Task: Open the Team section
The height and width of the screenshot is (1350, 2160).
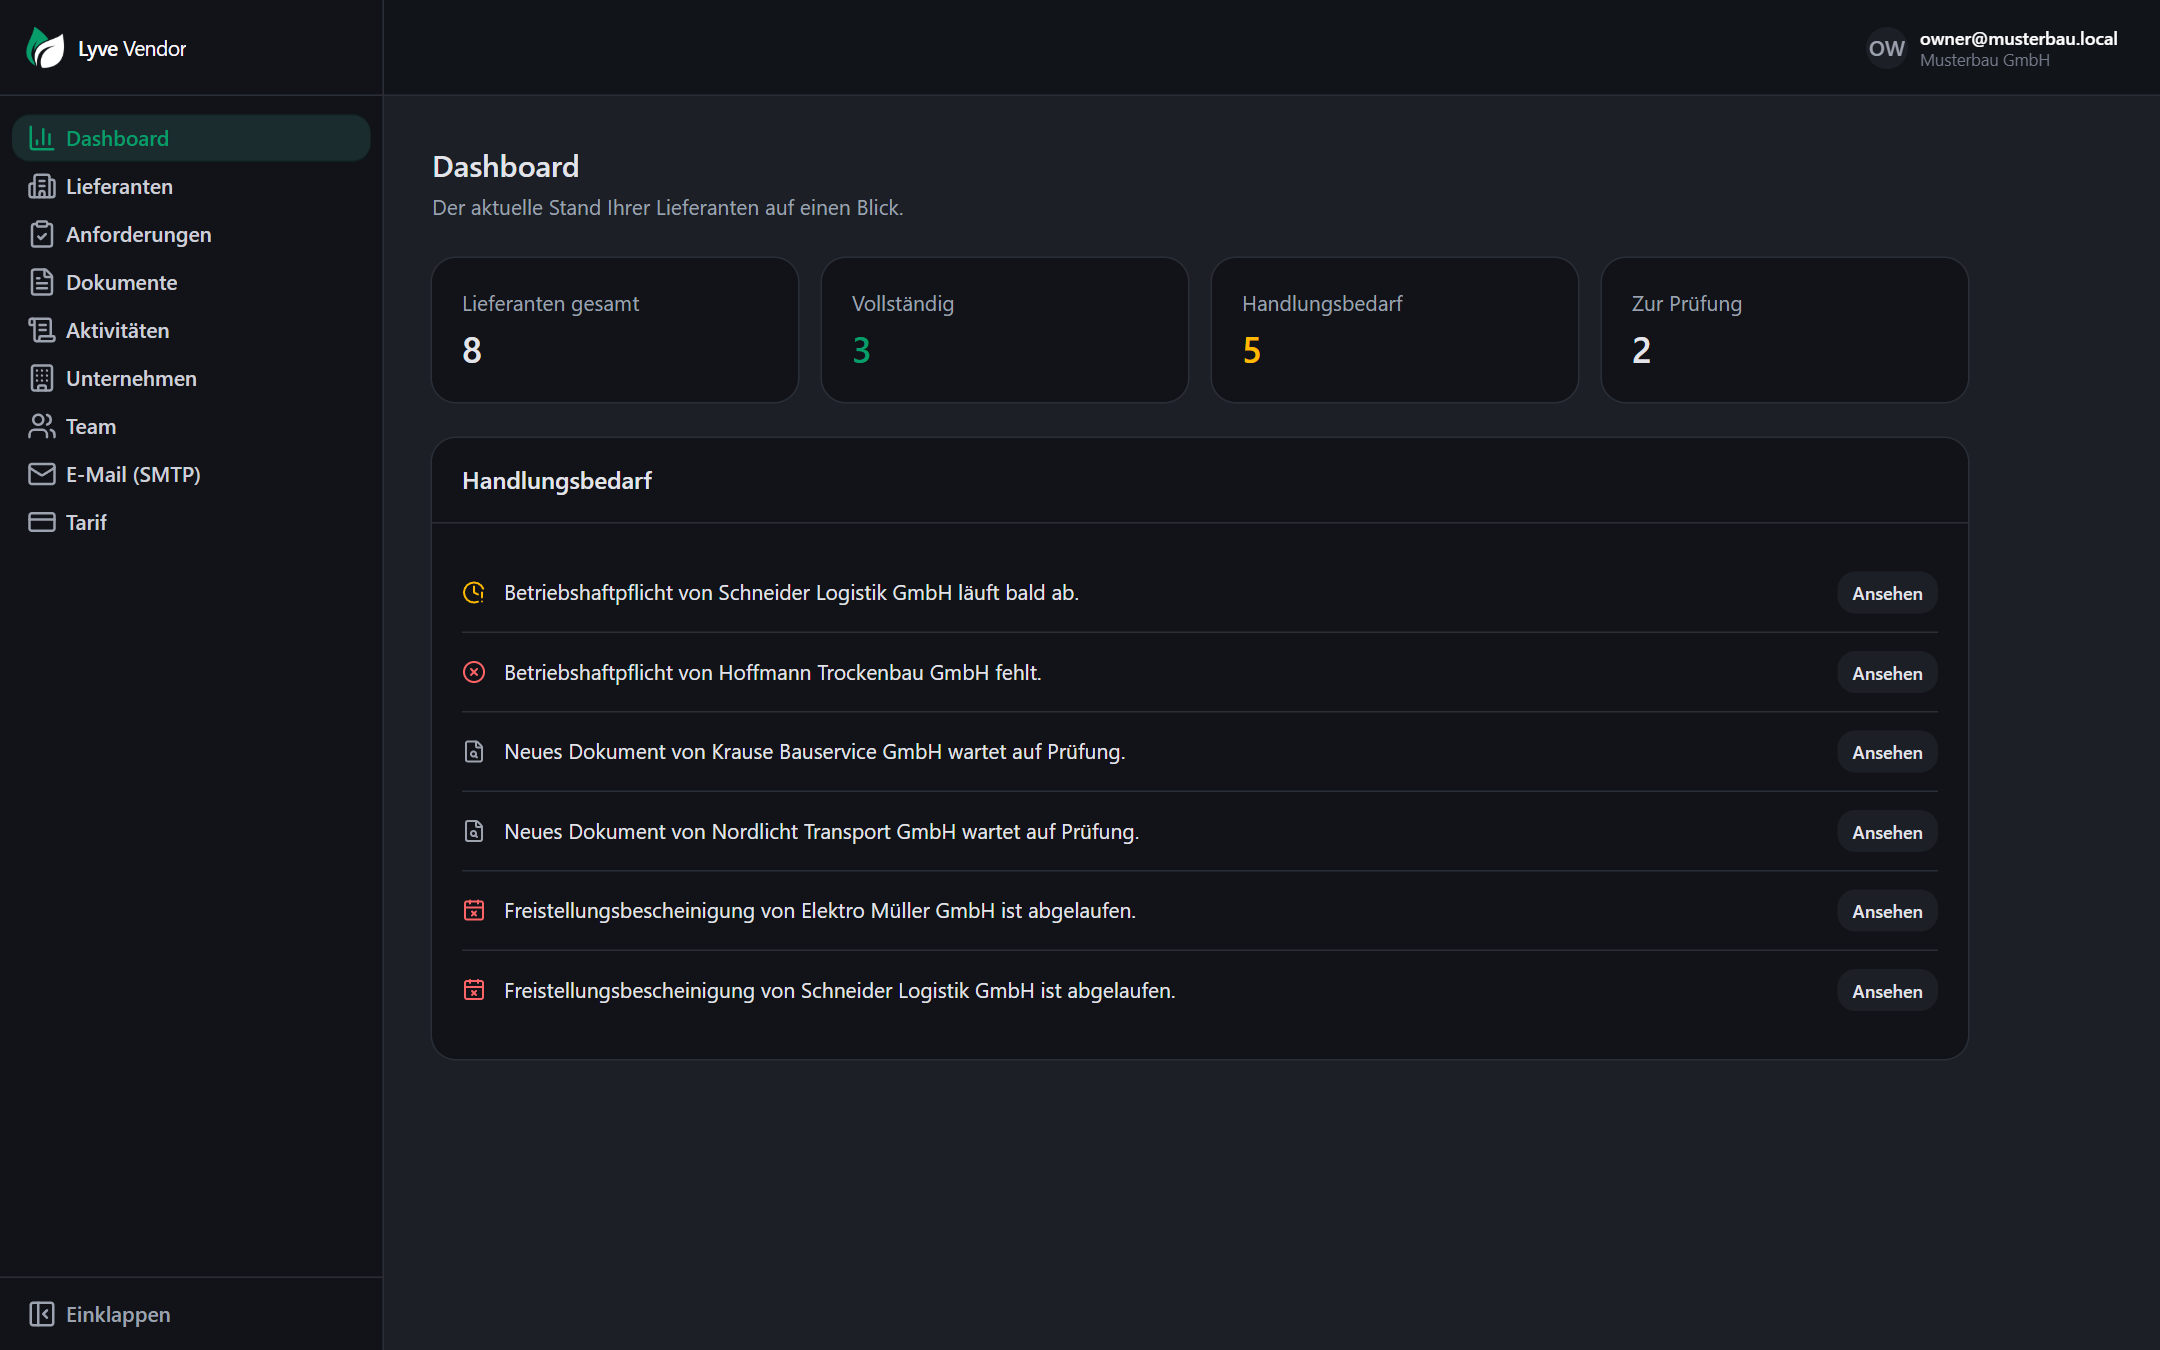Action: point(191,426)
